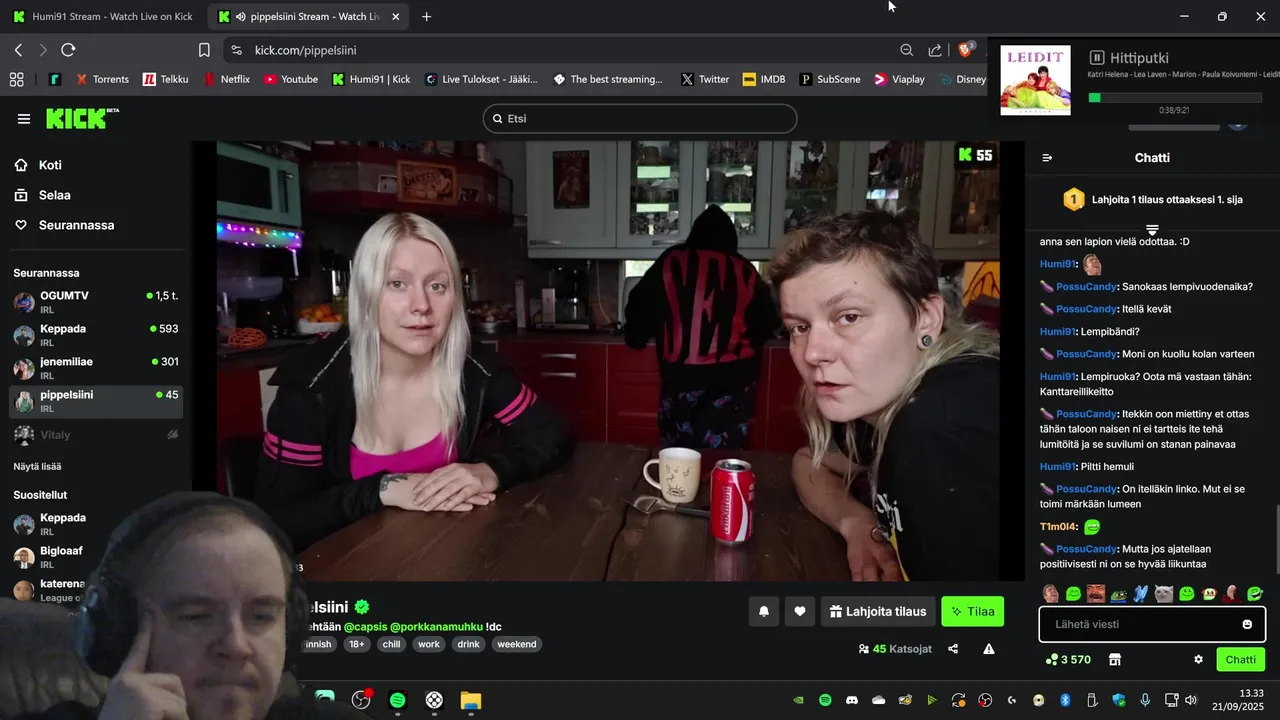Select the pippelsiini channel in followed list
This screenshot has width=1280, height=720.
pyautogui.click(x=96, y=401)
